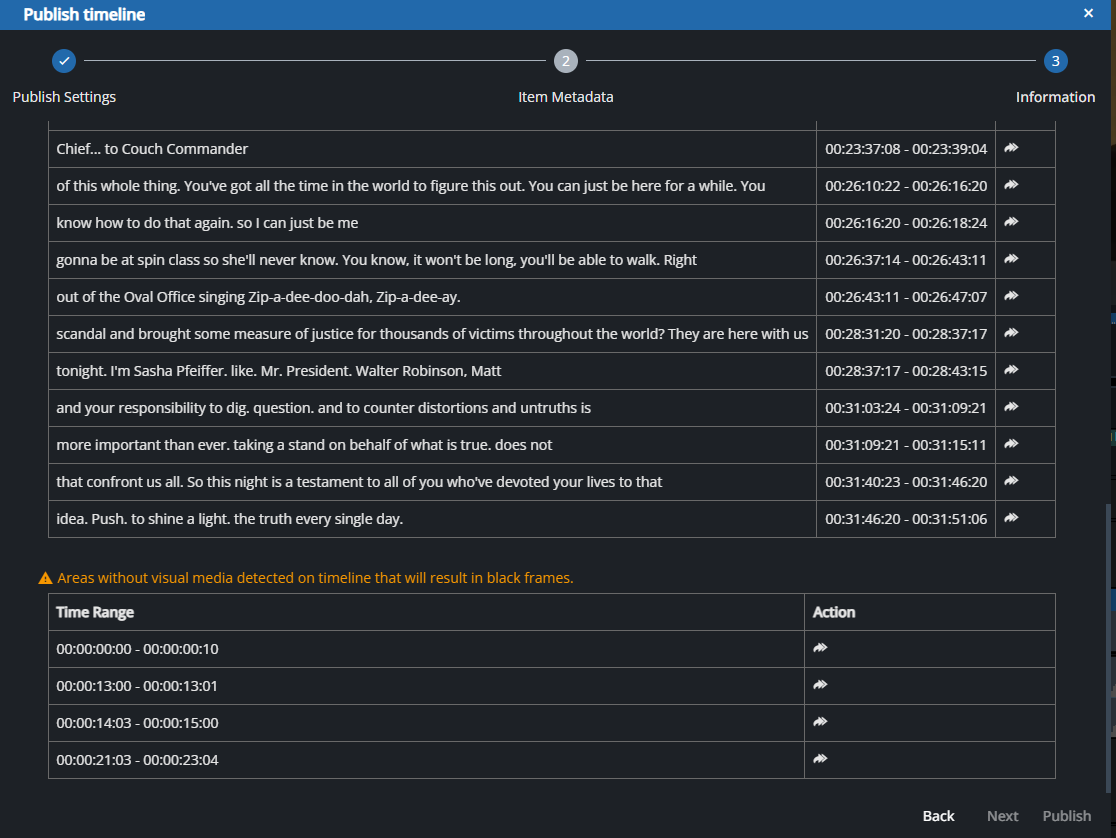1116x838 pixels.
Task: Jump to subtitle 'Chief... to Couch Commander' segment
Action: (1010, 148)
